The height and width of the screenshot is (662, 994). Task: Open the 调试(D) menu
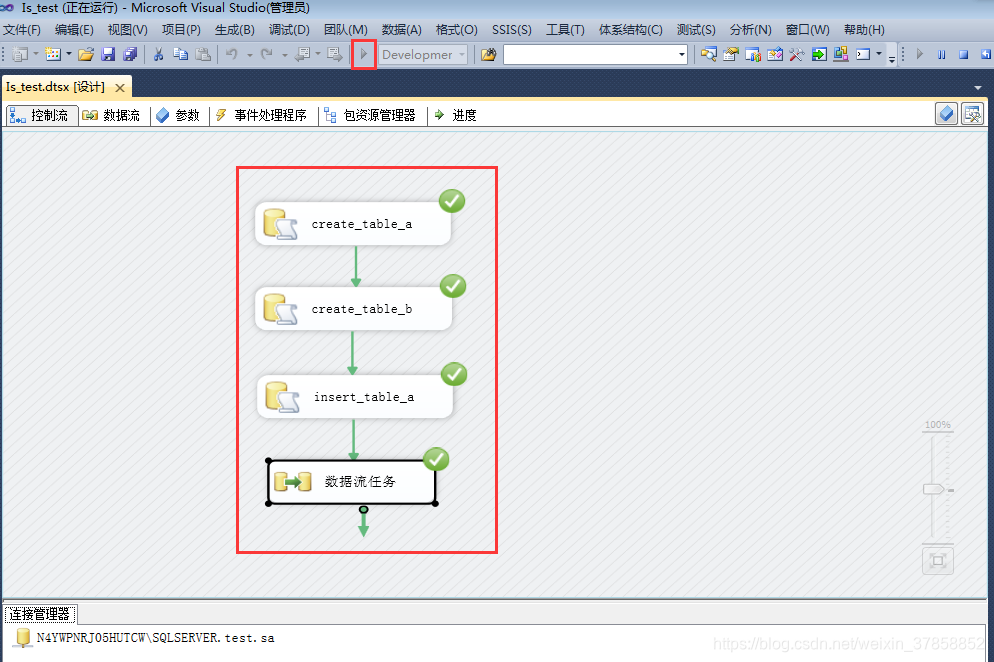click(289, 30)
